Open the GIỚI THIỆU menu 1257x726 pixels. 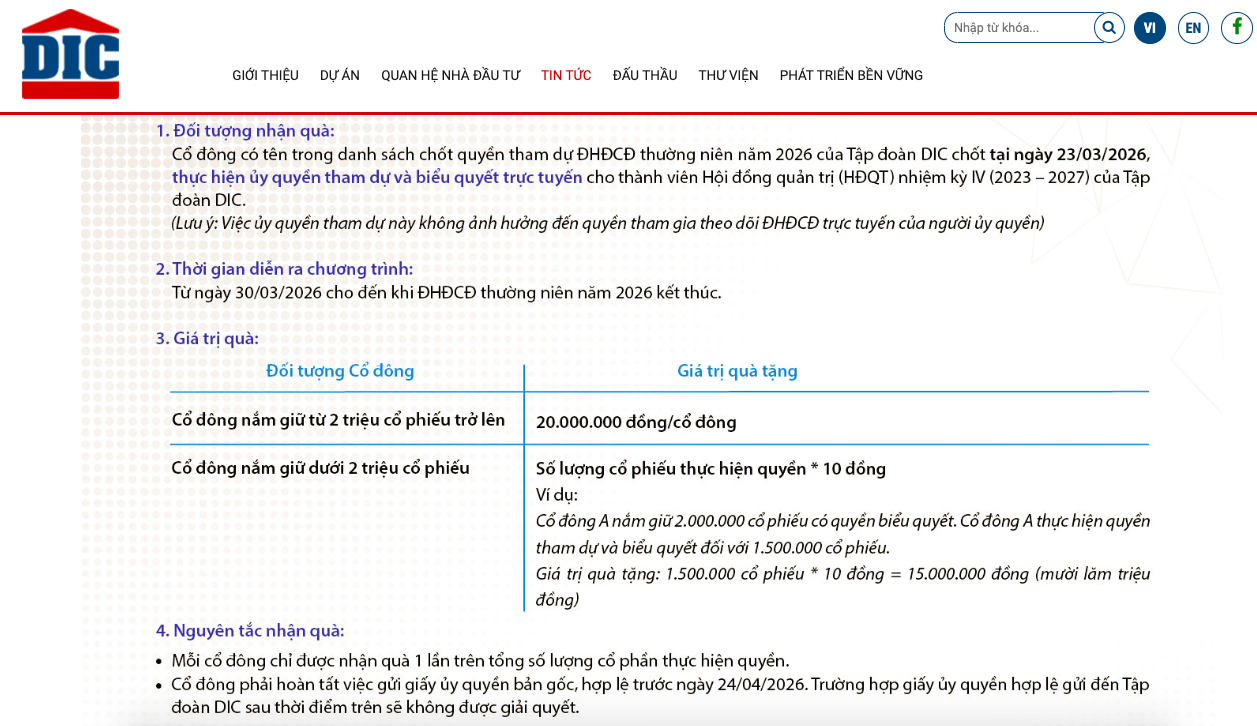tap(265, 75)
